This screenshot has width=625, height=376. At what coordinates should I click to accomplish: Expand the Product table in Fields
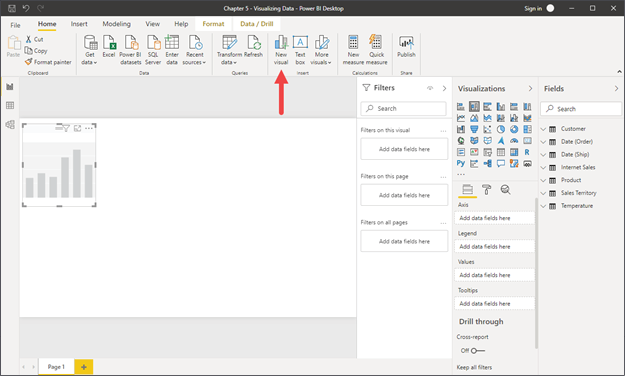tap(543, 180)
